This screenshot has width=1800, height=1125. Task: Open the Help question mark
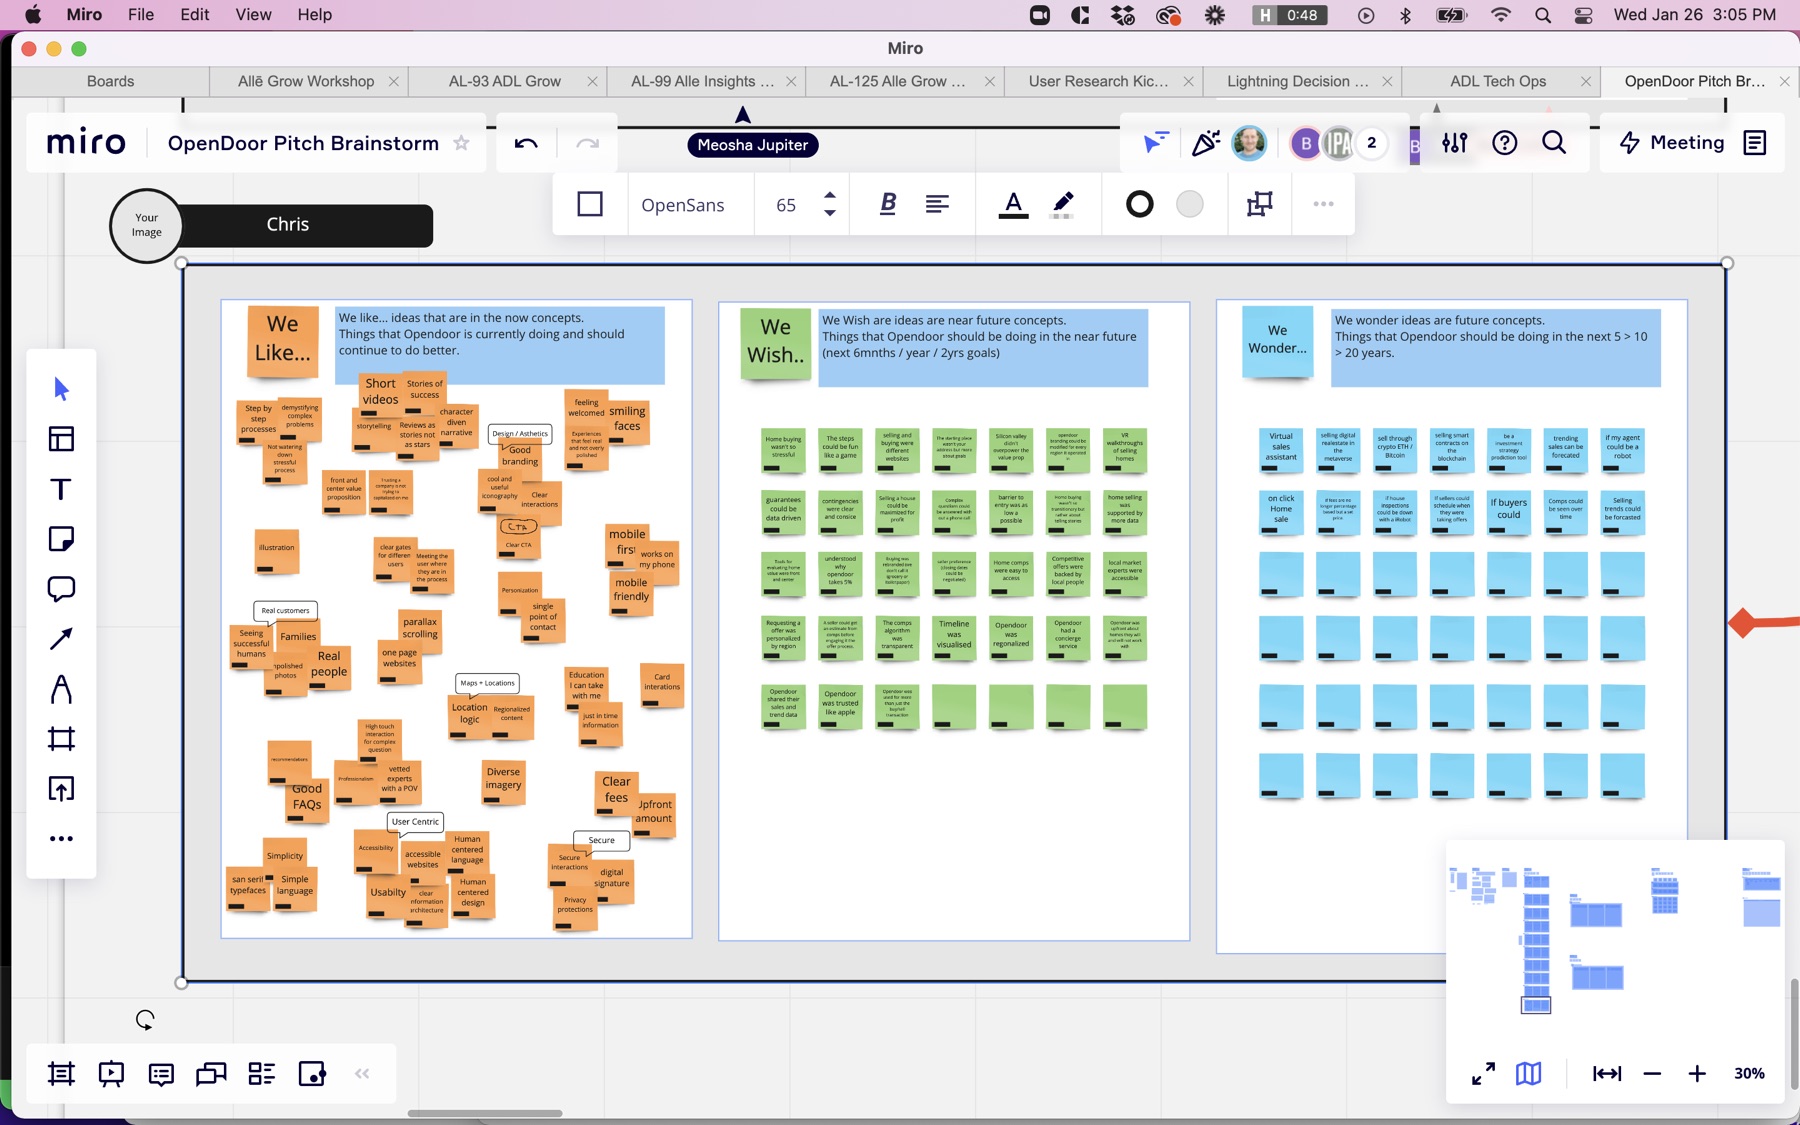(1504, 143)
